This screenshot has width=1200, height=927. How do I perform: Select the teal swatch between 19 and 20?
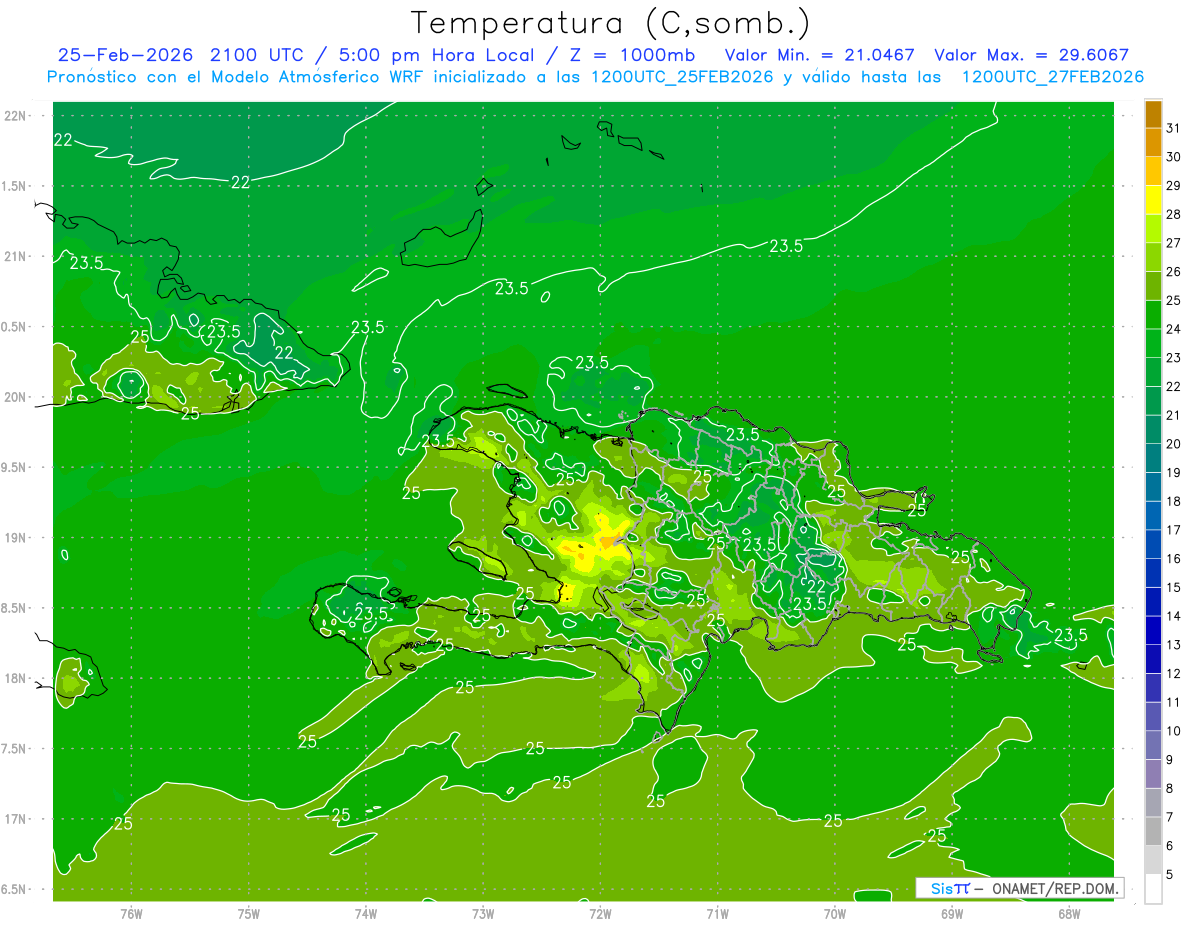pos(1153,459)
